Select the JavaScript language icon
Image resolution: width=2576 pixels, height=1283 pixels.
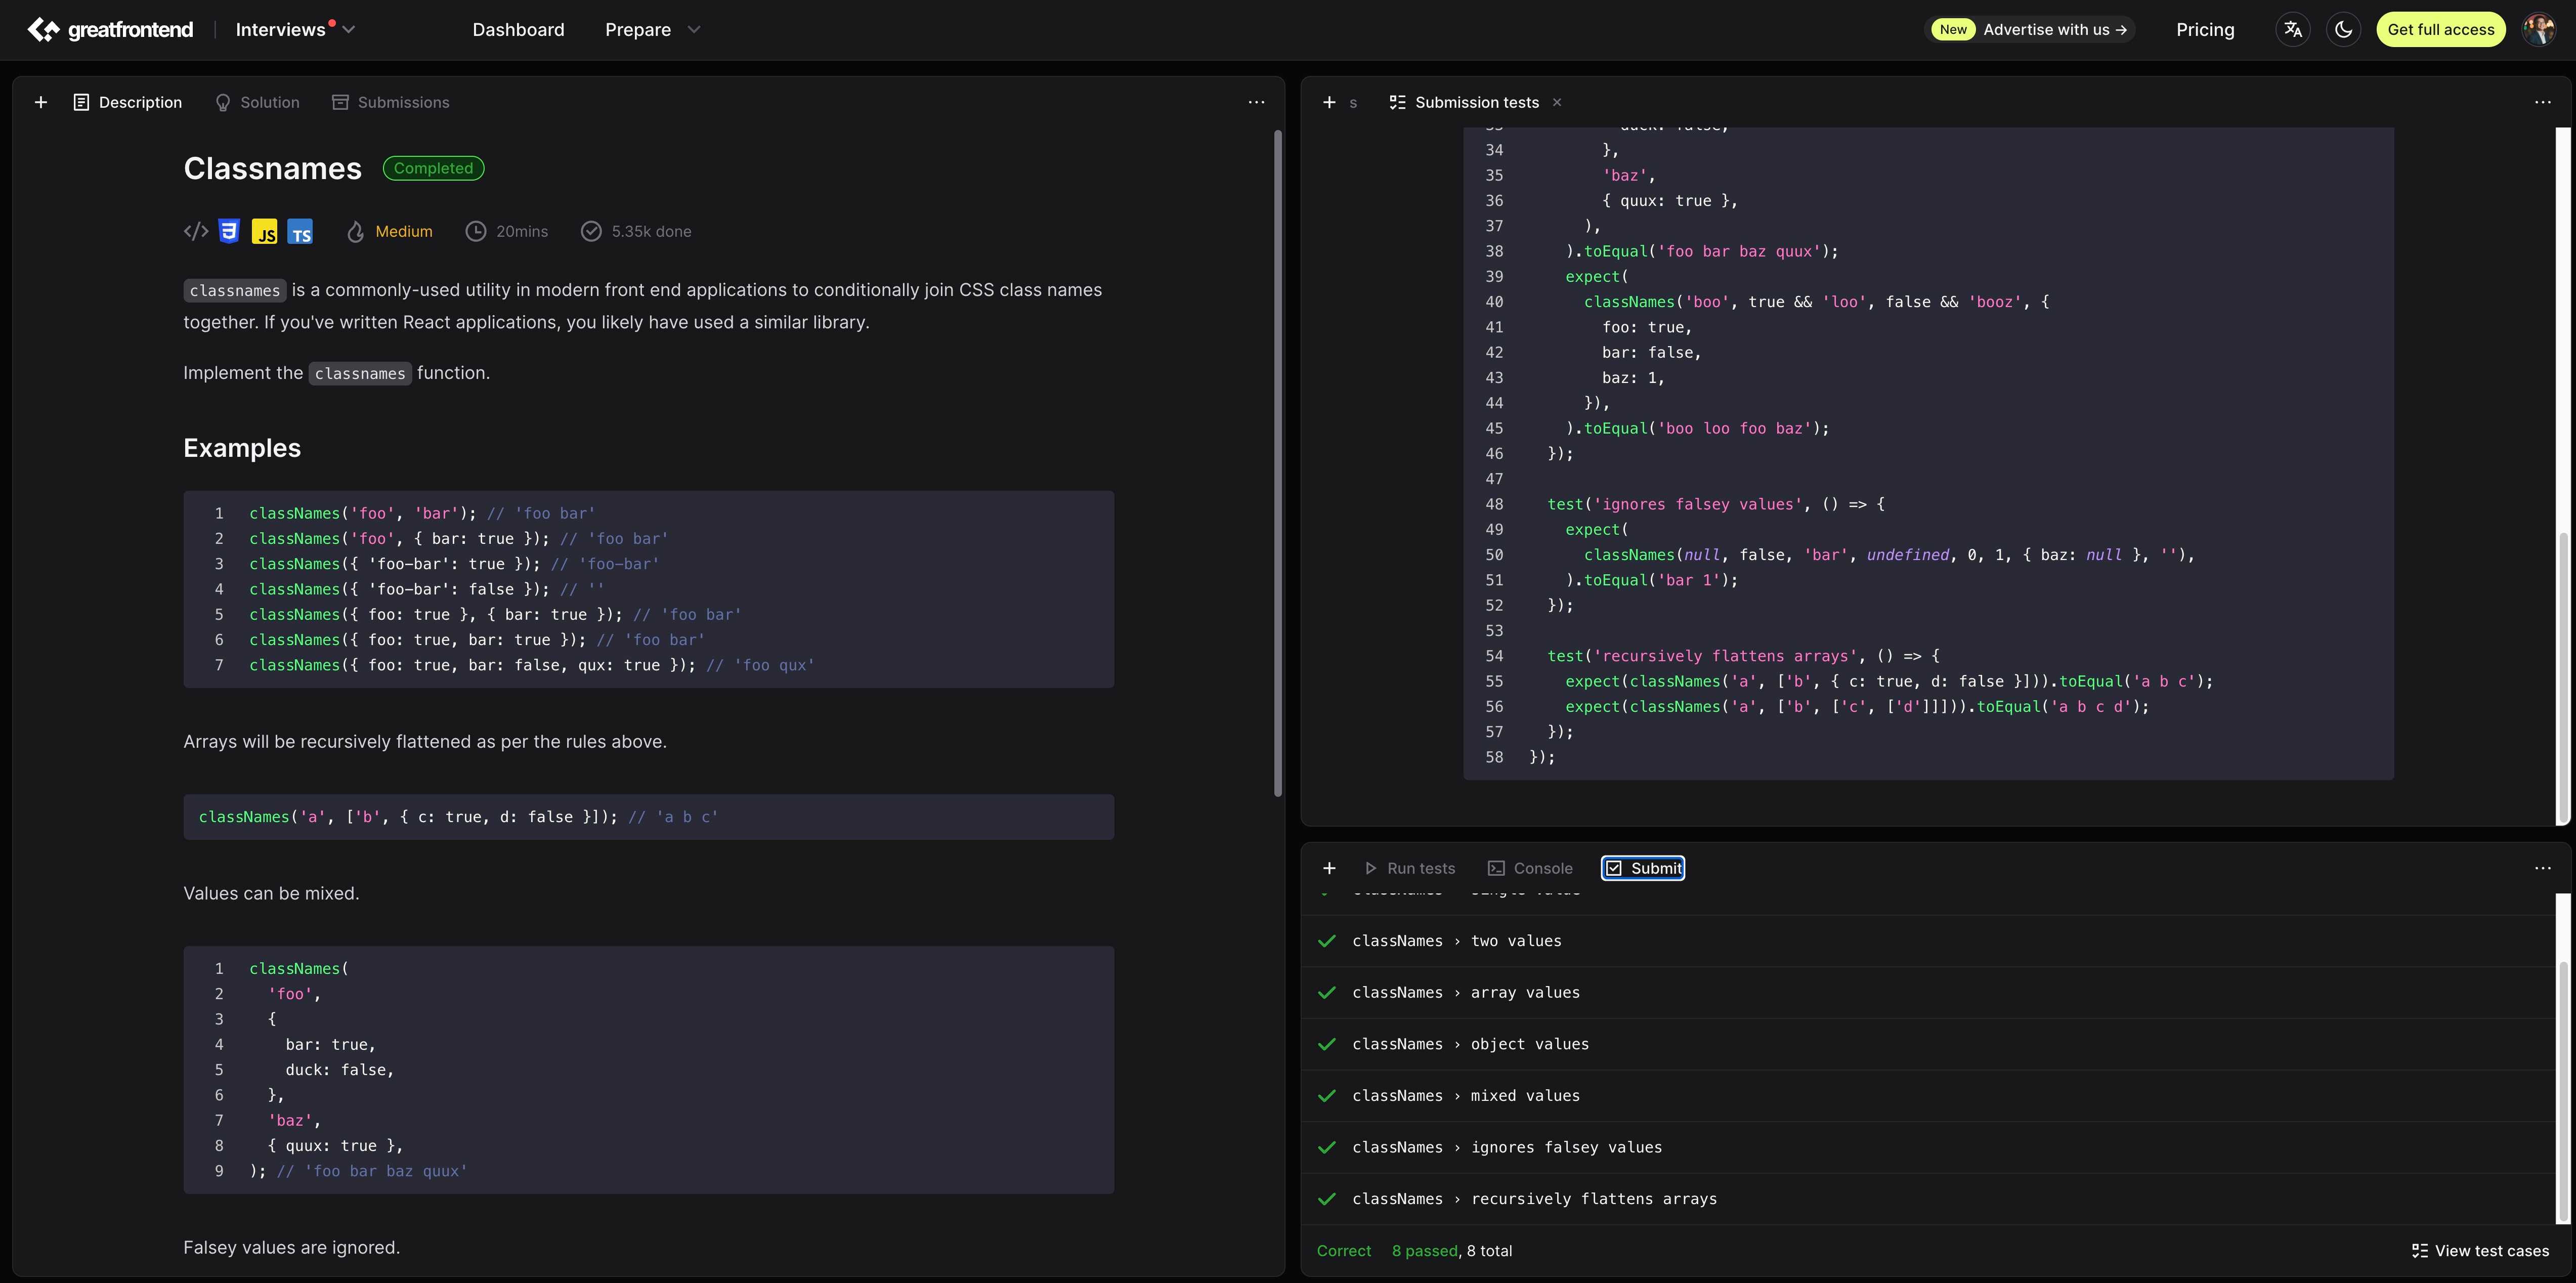[265, 231]
